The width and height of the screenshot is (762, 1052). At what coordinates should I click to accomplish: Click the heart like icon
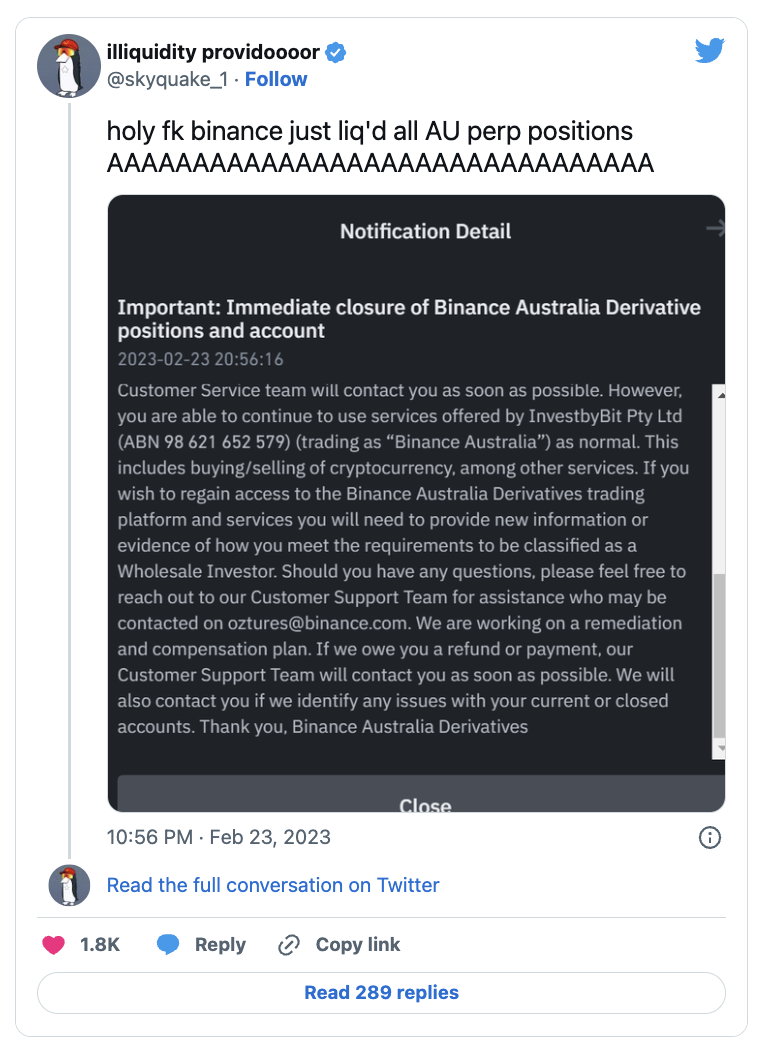(x=54, y=944)
